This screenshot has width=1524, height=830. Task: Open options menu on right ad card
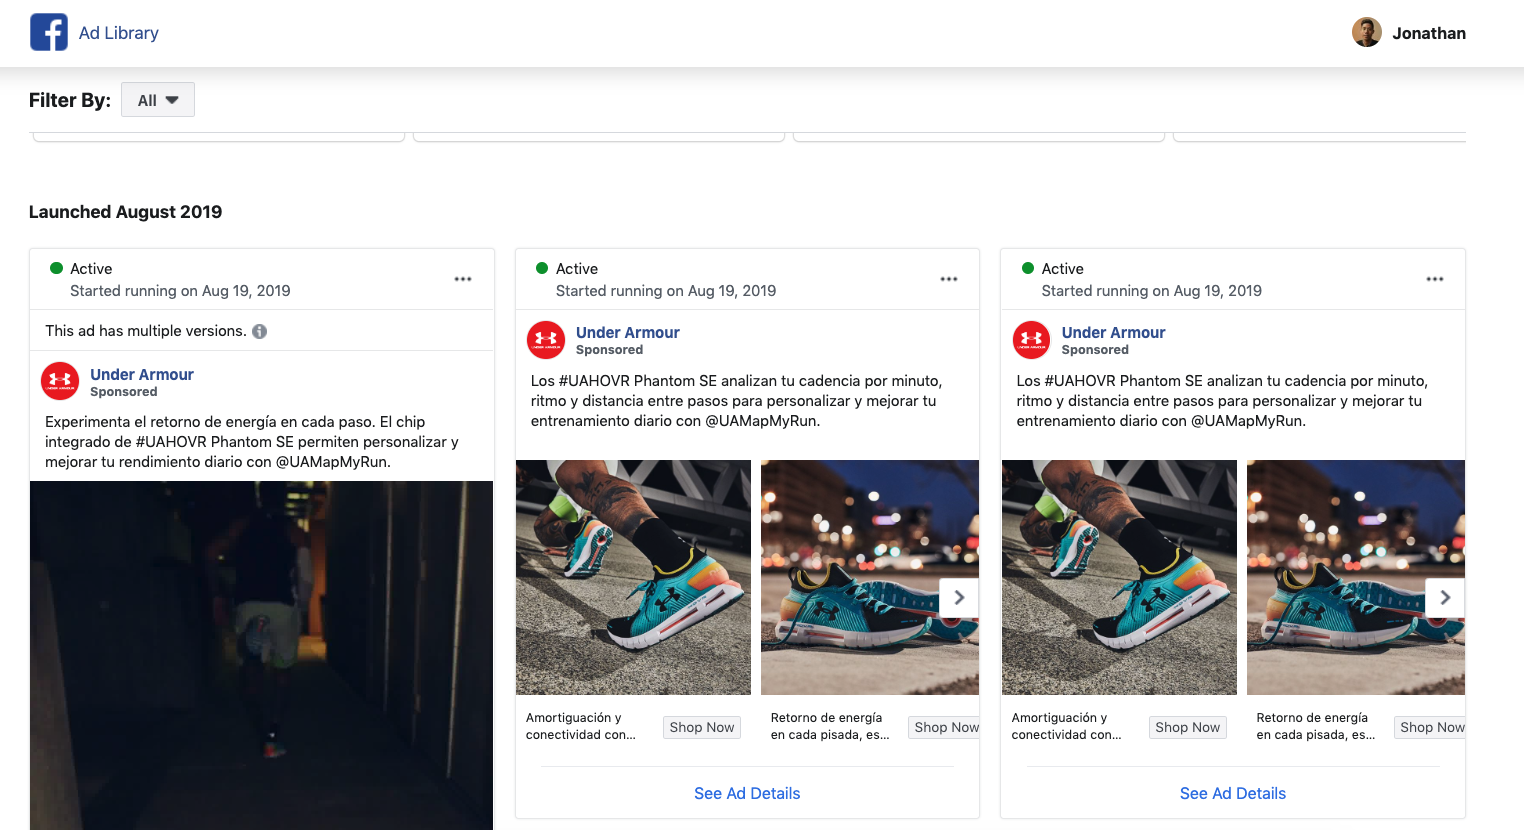(x=1435, y=279)
